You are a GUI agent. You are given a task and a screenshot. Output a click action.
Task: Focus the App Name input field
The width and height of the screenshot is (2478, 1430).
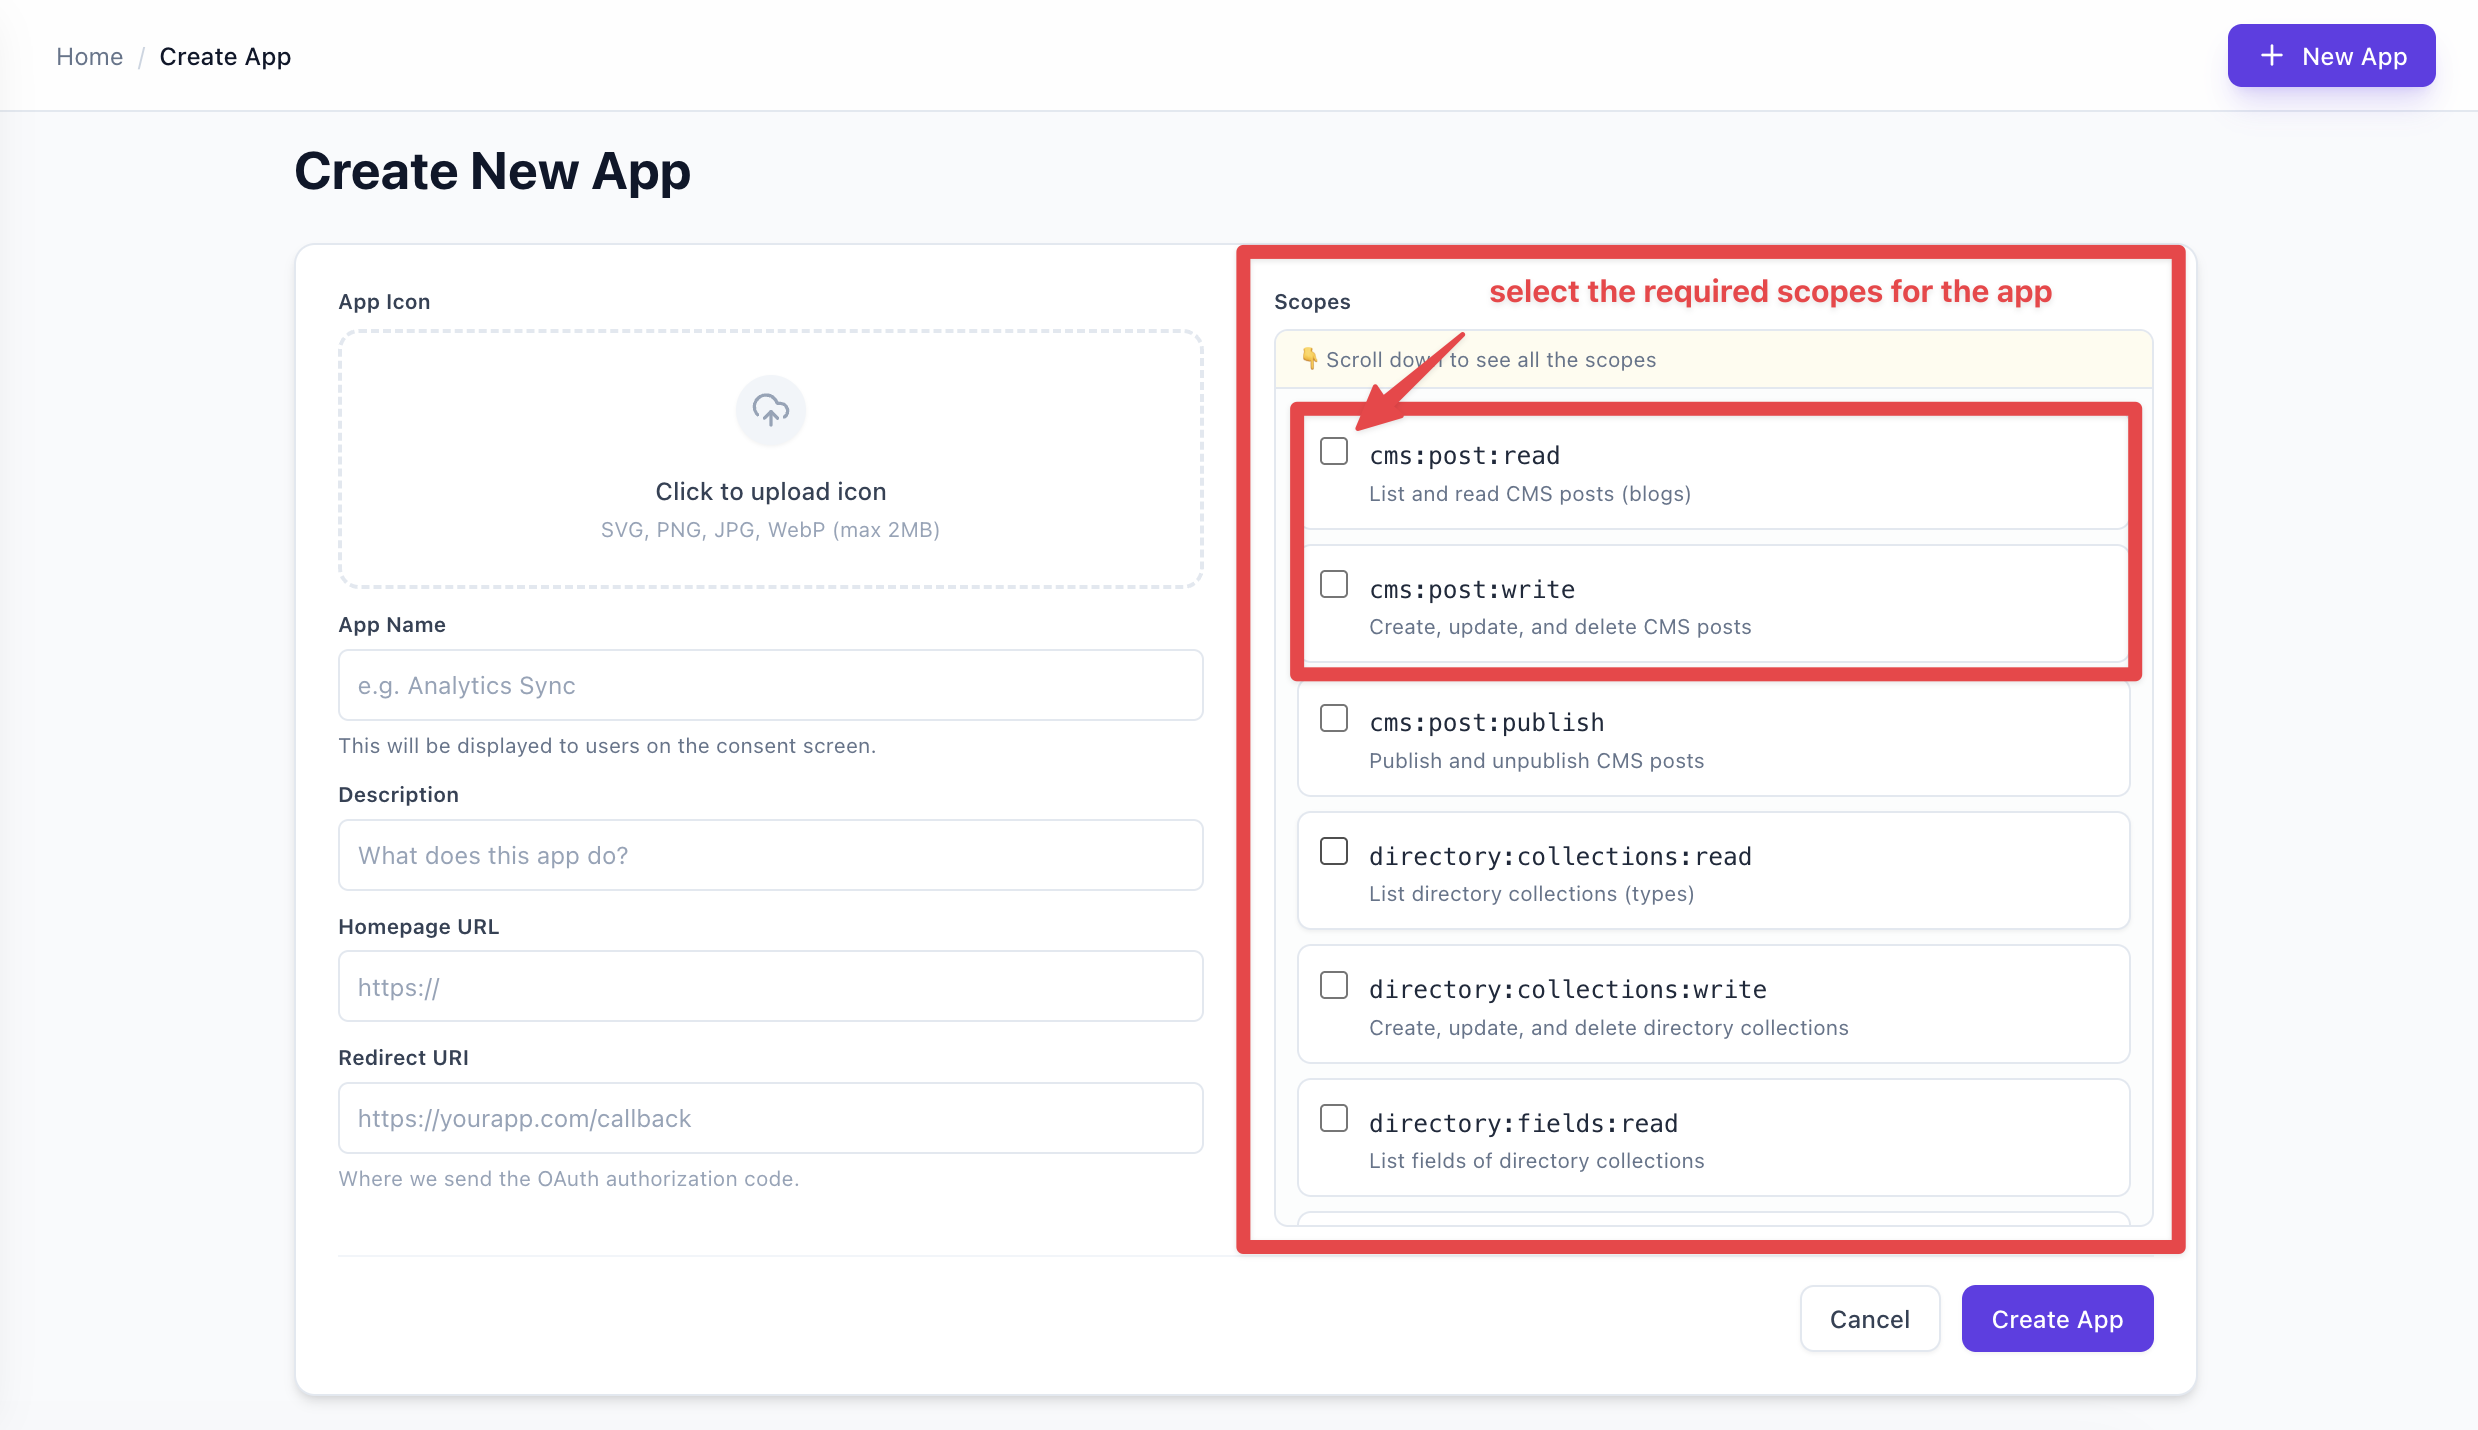click(770, 686)
